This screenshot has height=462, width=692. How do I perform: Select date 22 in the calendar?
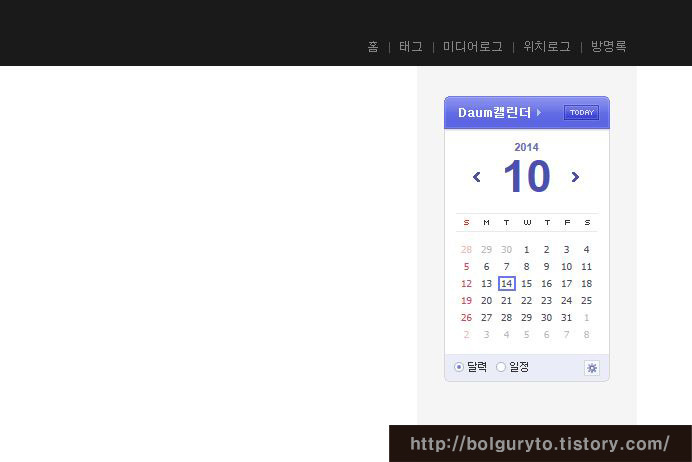point(527,301)
